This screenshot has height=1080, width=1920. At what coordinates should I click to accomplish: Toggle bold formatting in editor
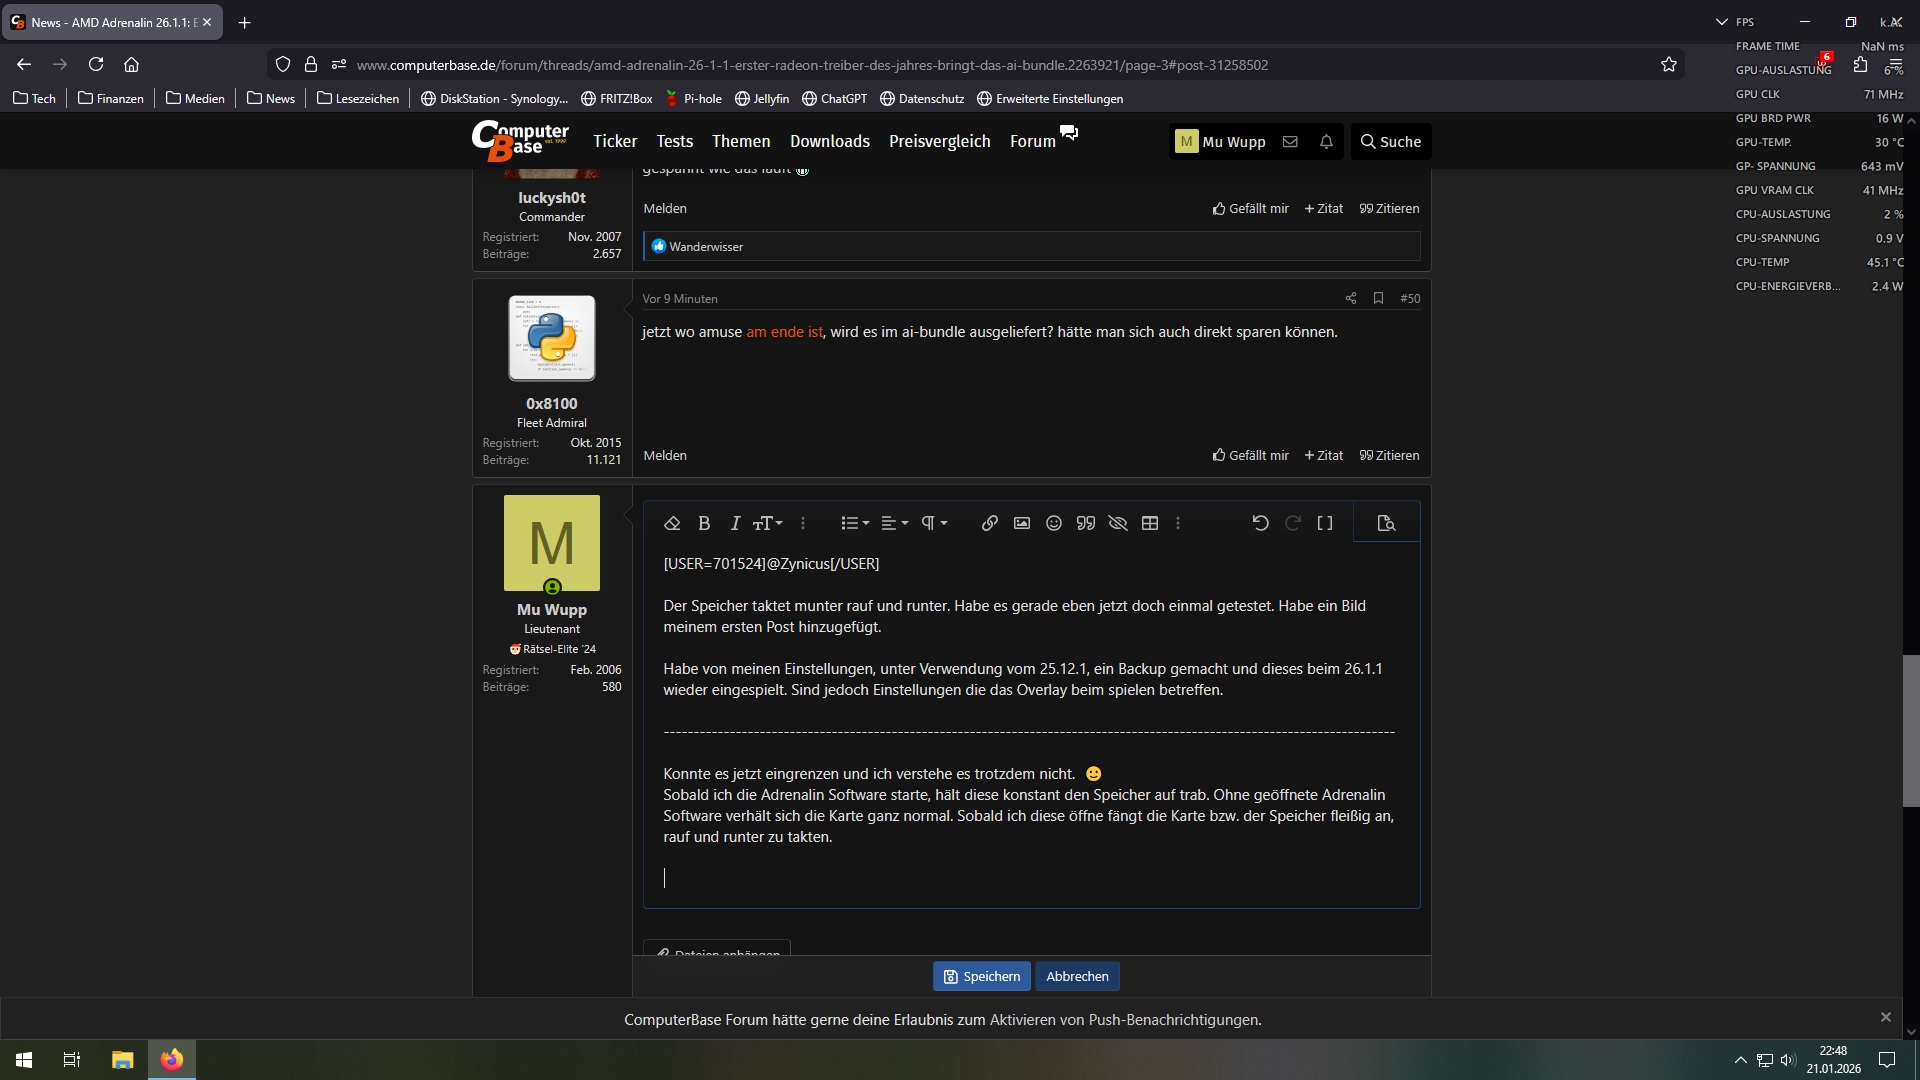(x=704, y=523)
